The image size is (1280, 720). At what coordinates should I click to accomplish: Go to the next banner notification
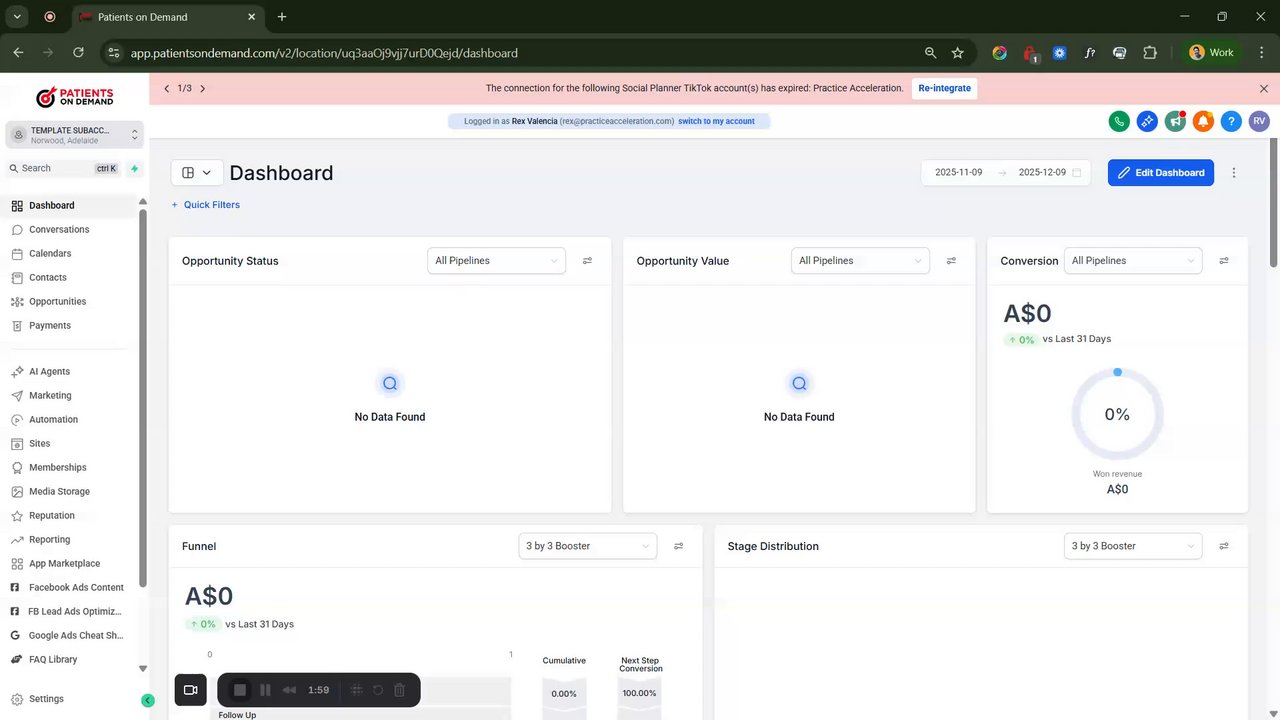click(x=203, y=89)
